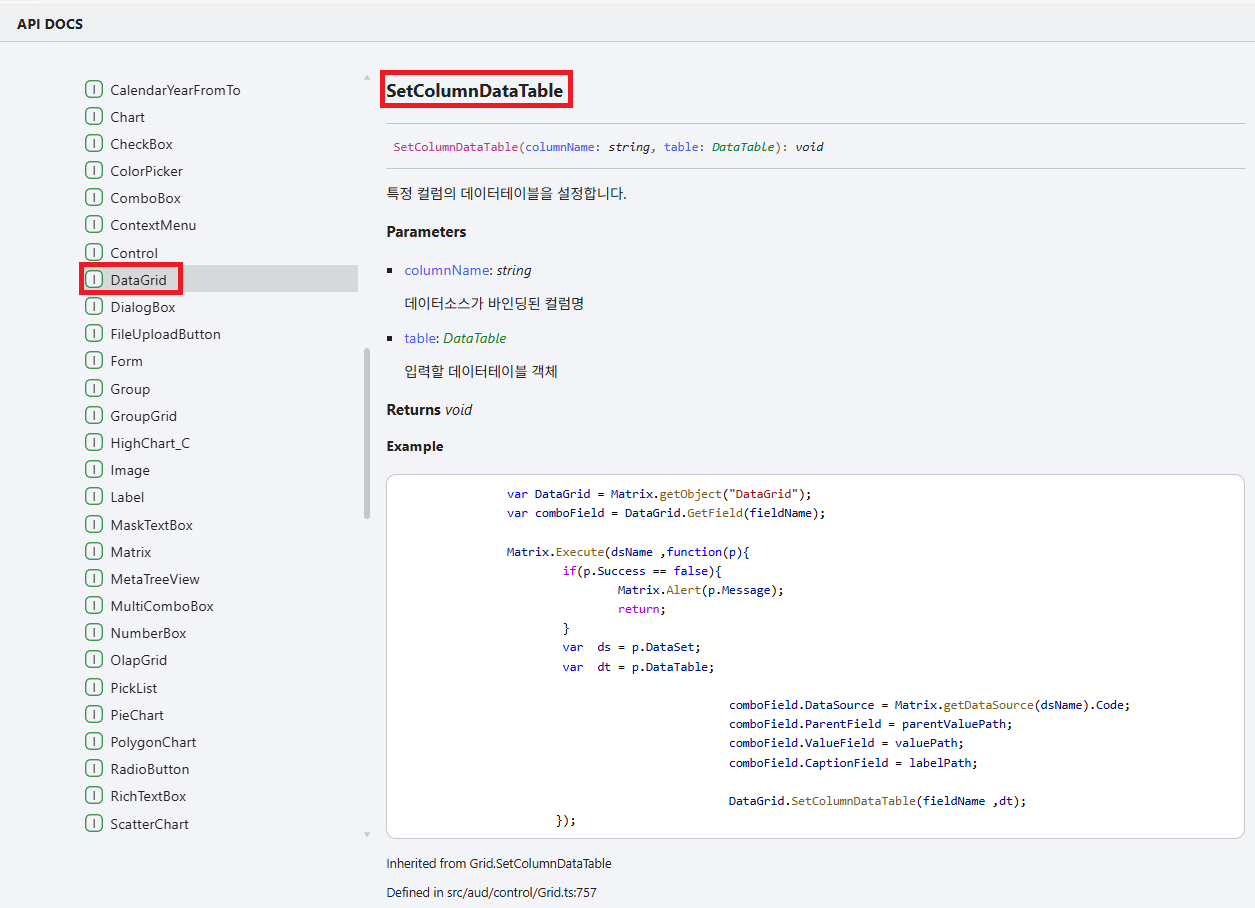1255x908 pixels.
Task: Click the icon next to FileUploadButton
Action: (x=94, y=334)
